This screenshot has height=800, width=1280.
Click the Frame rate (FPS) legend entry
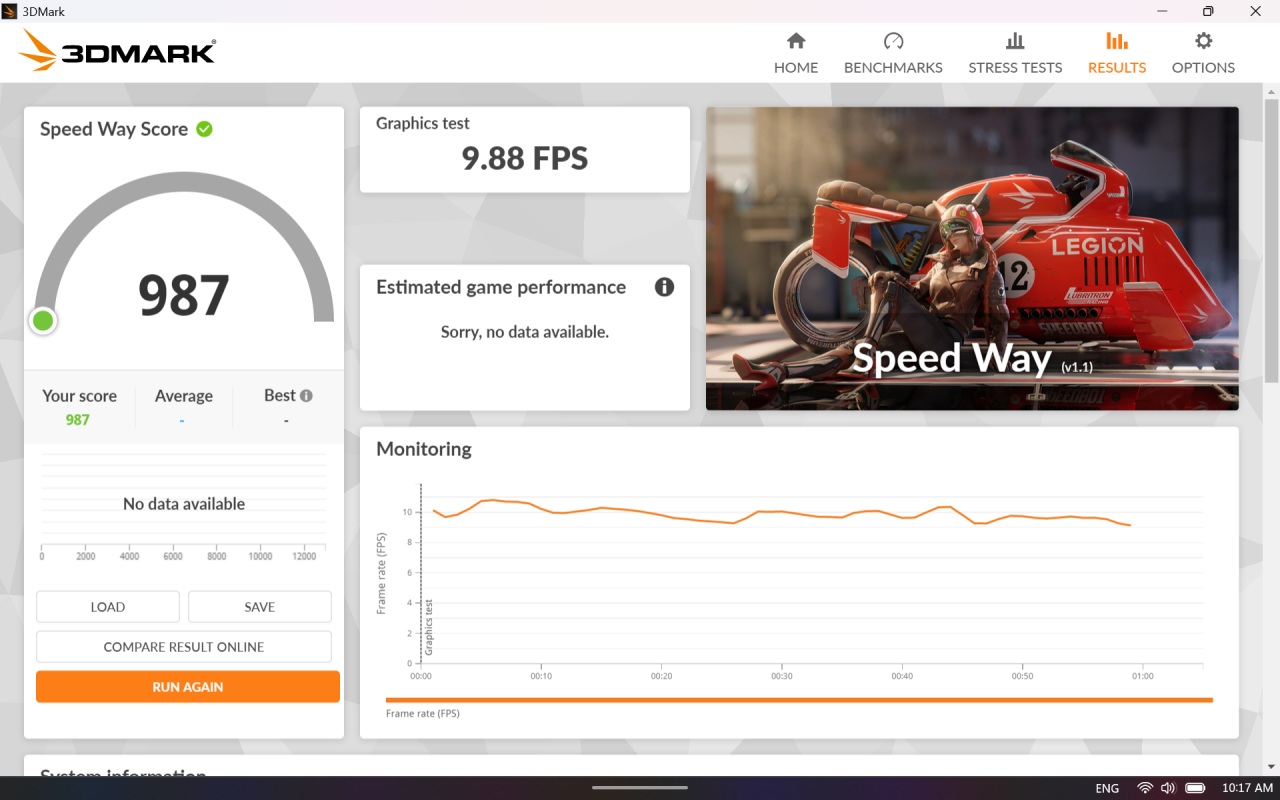pyautogui.click(x=423, y=713)
